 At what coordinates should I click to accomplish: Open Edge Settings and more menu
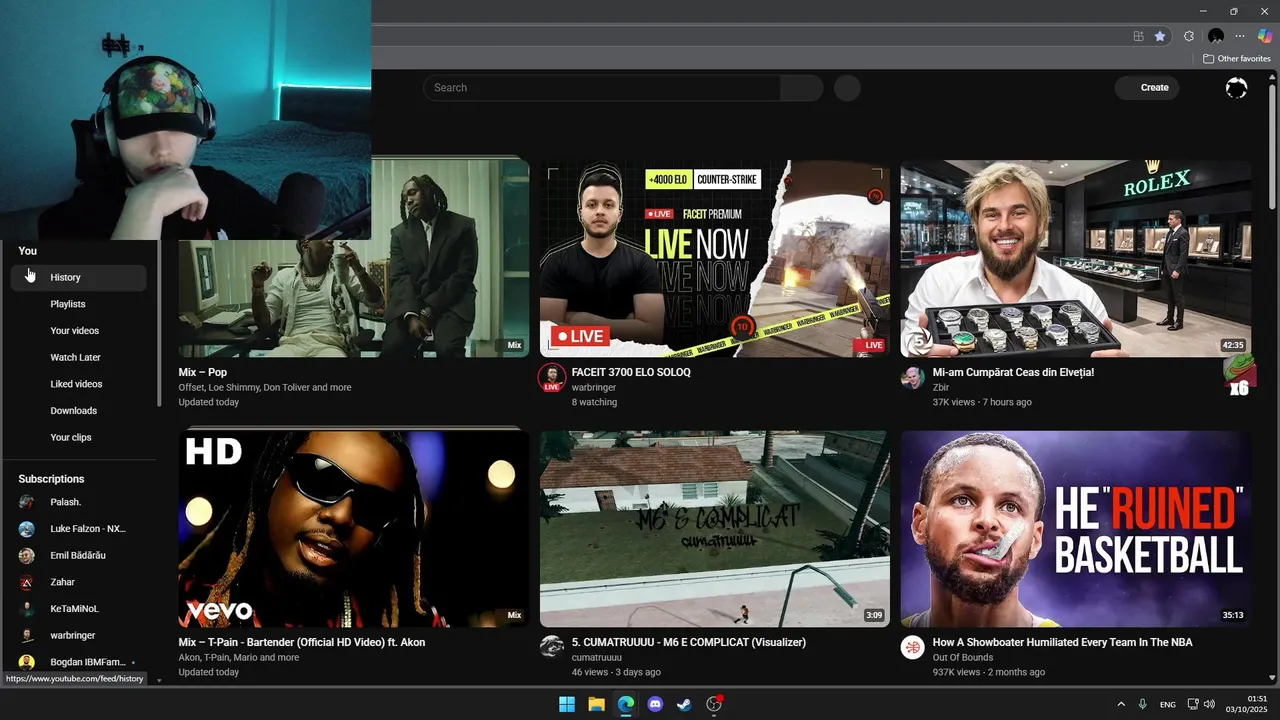pyautogui.click(x=1240, y=36)
